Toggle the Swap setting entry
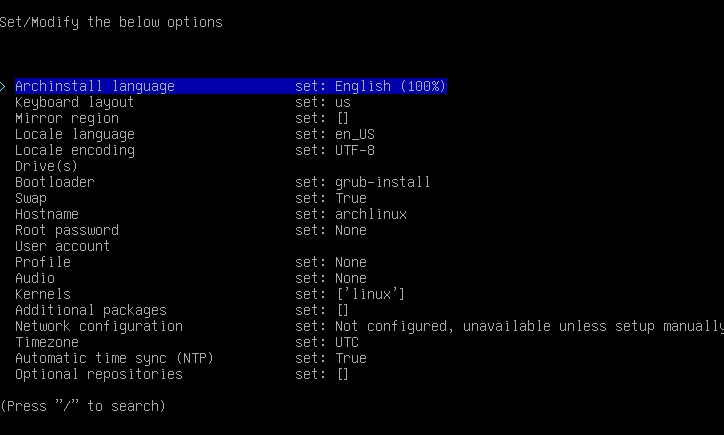Image resolution: width=724 pixels, height=435 pixels. point(31,198)
